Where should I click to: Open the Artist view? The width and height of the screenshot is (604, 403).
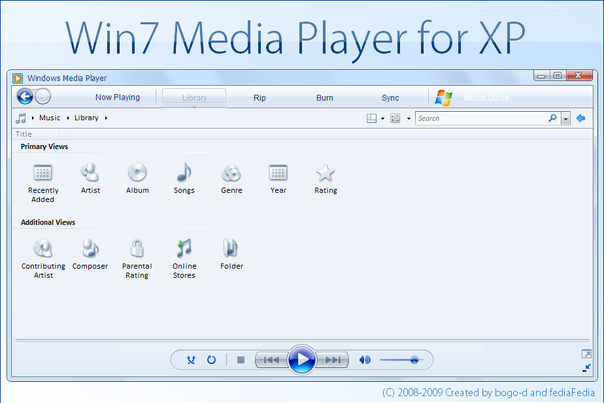[x=90, y=178]
